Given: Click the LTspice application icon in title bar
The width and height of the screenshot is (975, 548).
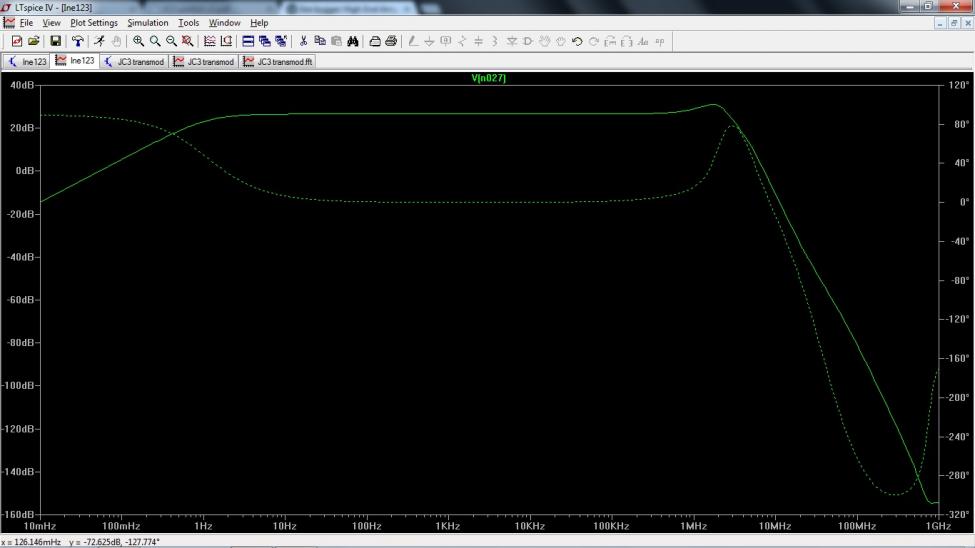Looking at the screenshot, I should tap(6, 7).
